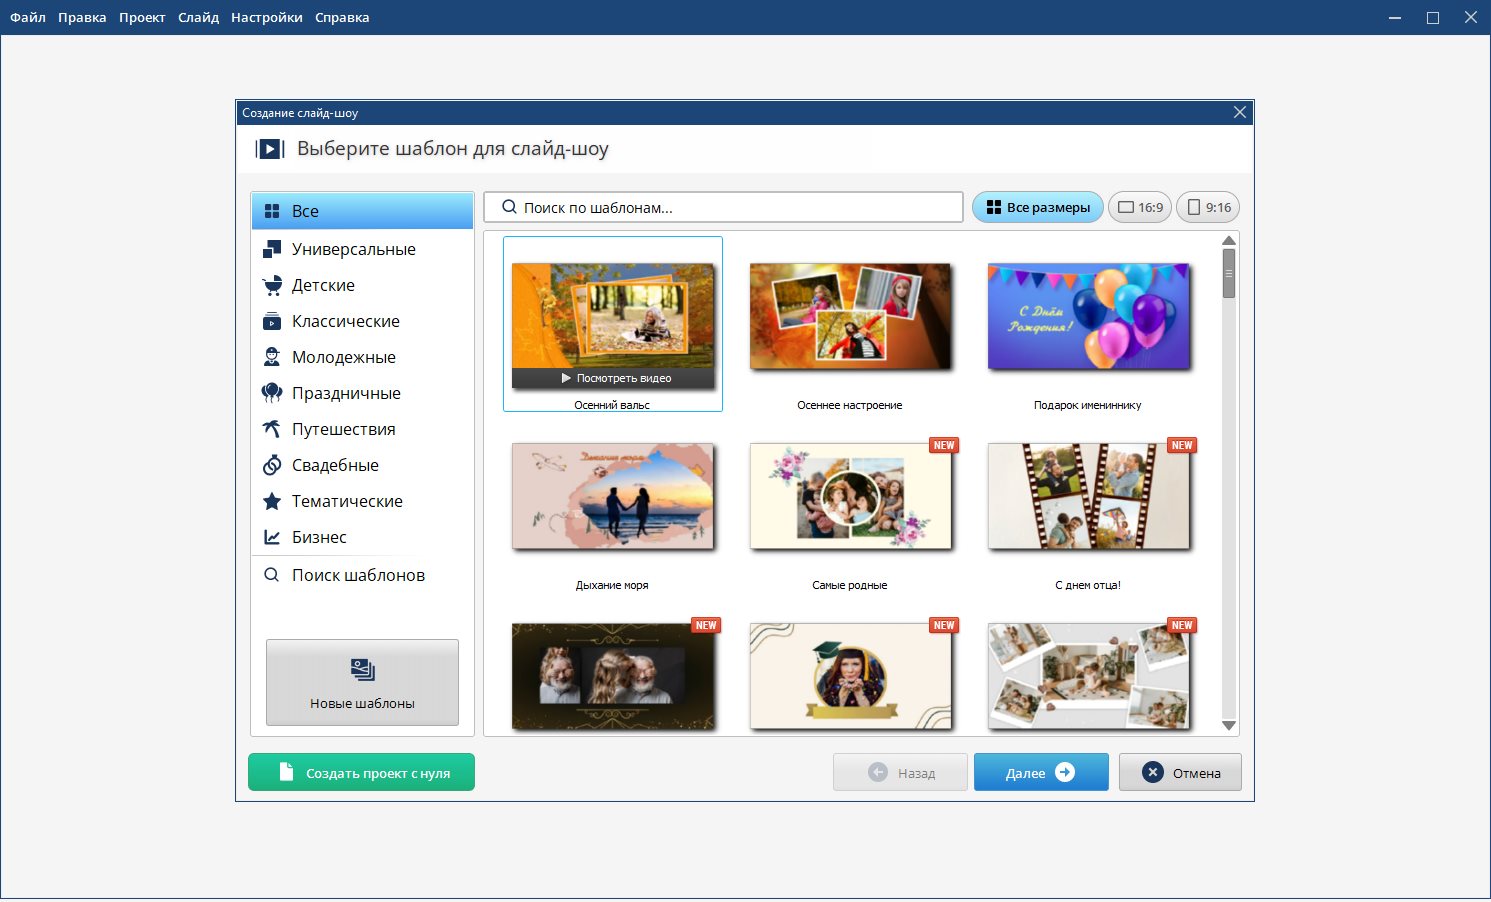1491x902 pixels.
Task: Open the Бизнес chart icon category
Action: click(x=272, y=538)
